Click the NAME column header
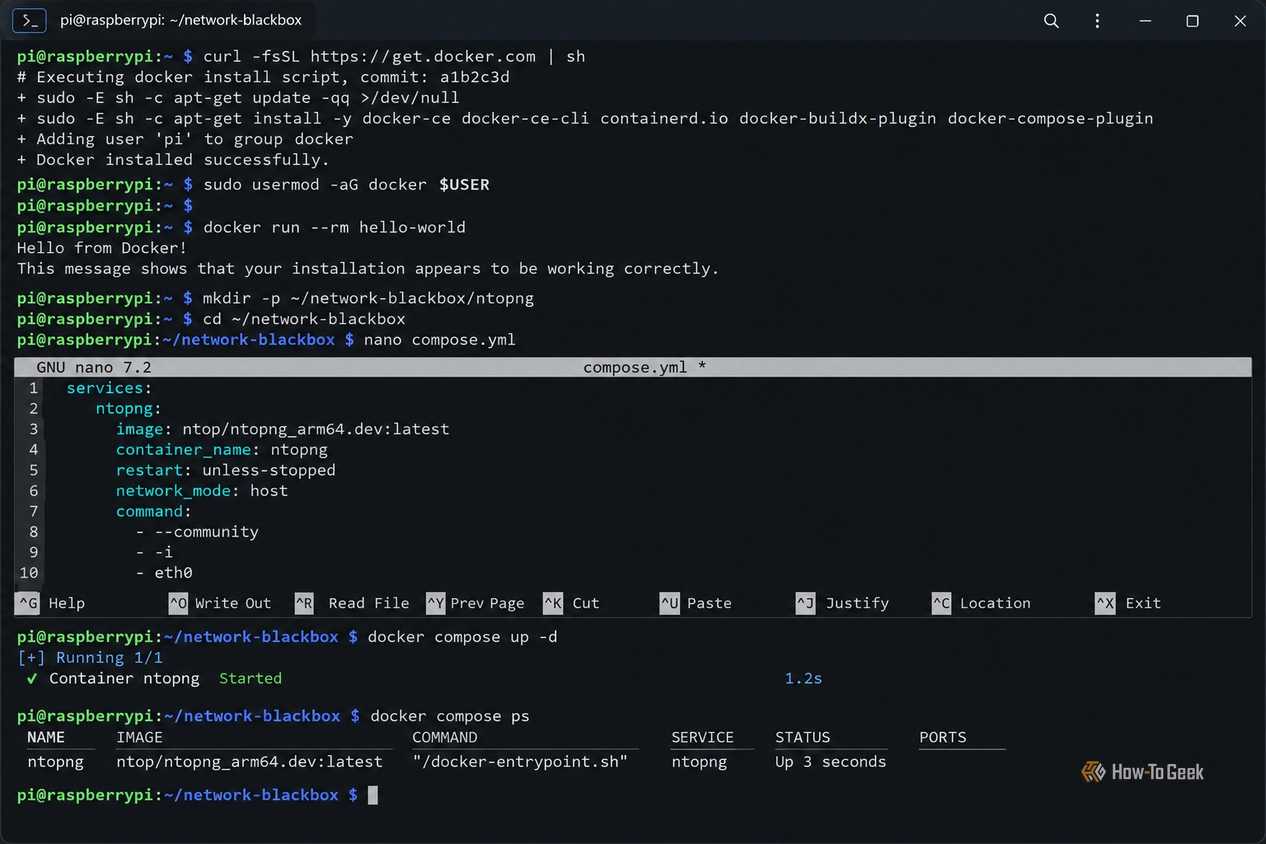 pyautogui.click(x=46, y=737)
